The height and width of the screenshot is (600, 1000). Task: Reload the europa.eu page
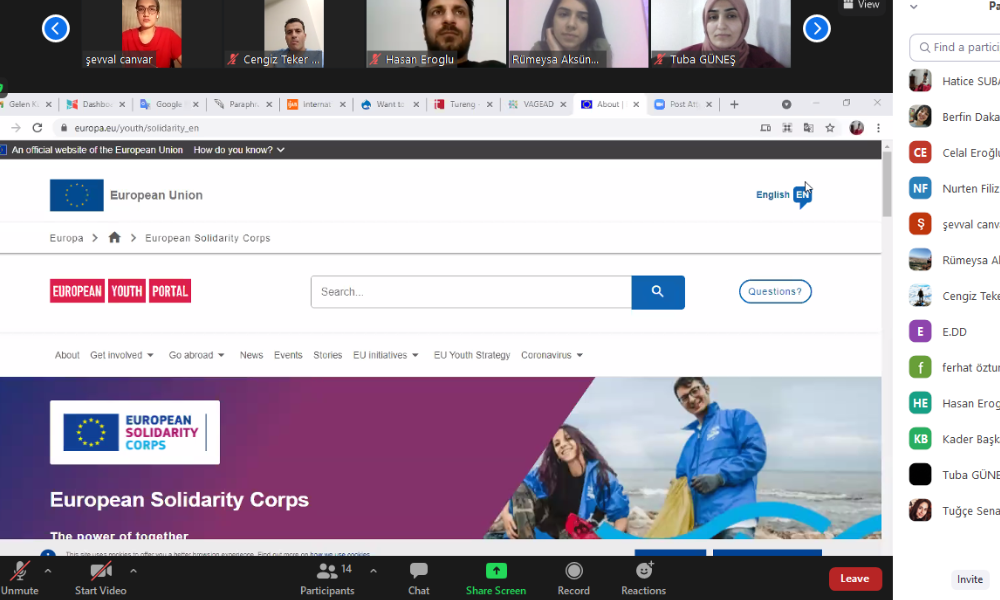click(x=38, y=128)
